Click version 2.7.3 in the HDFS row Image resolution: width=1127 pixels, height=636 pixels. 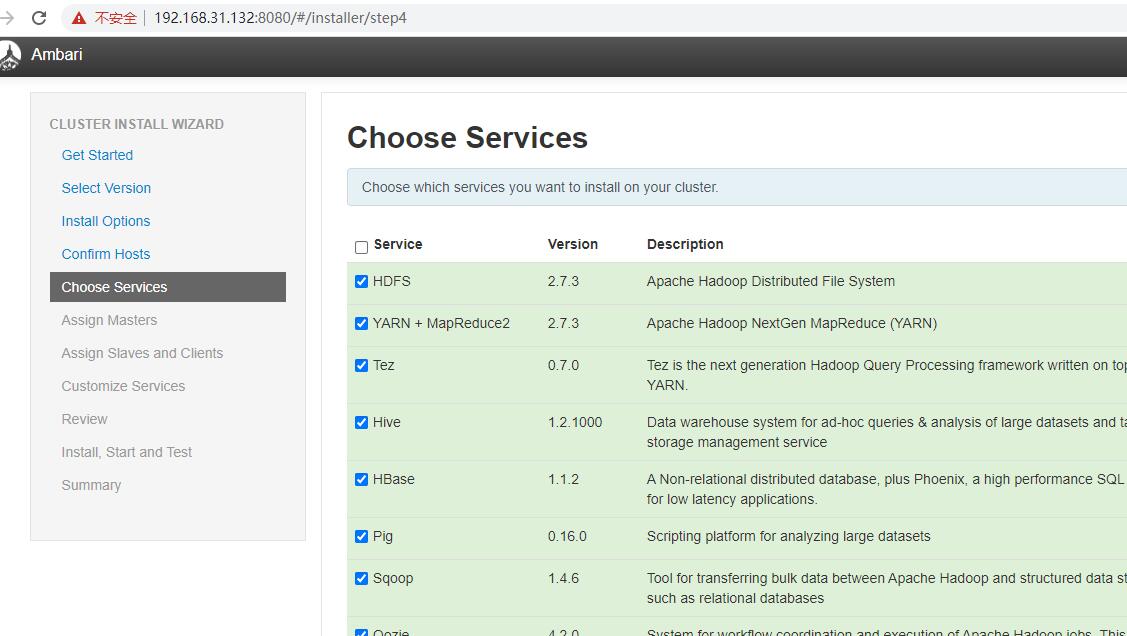(564, 282)
